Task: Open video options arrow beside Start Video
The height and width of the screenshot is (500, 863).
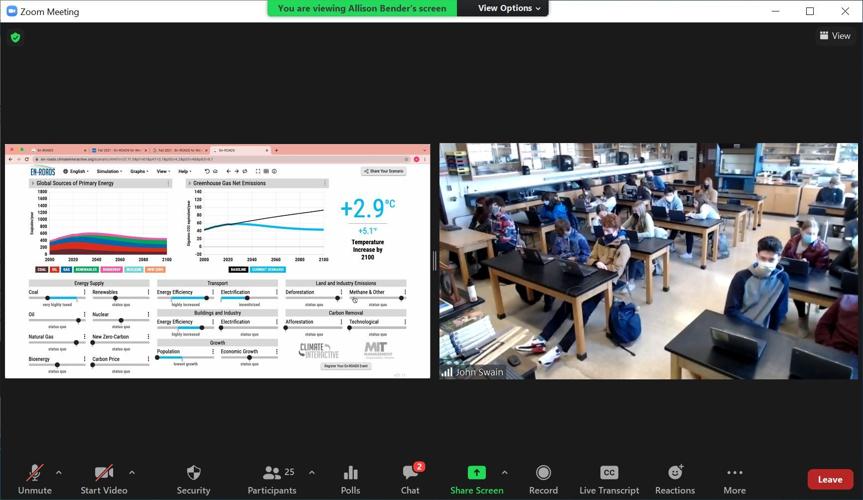Action: 132,472
